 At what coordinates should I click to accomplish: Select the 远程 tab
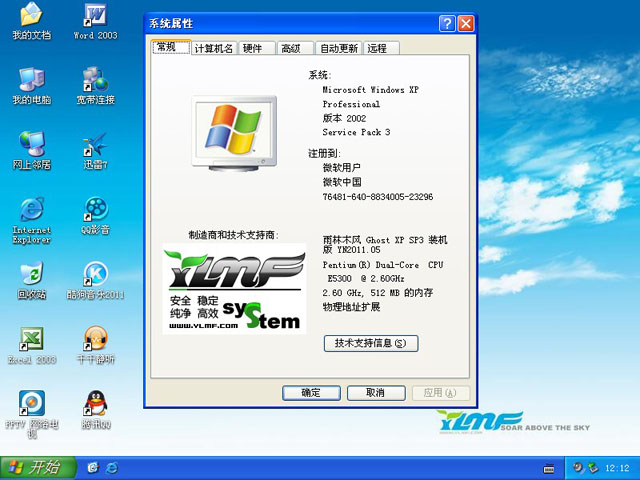coord(380,49)
